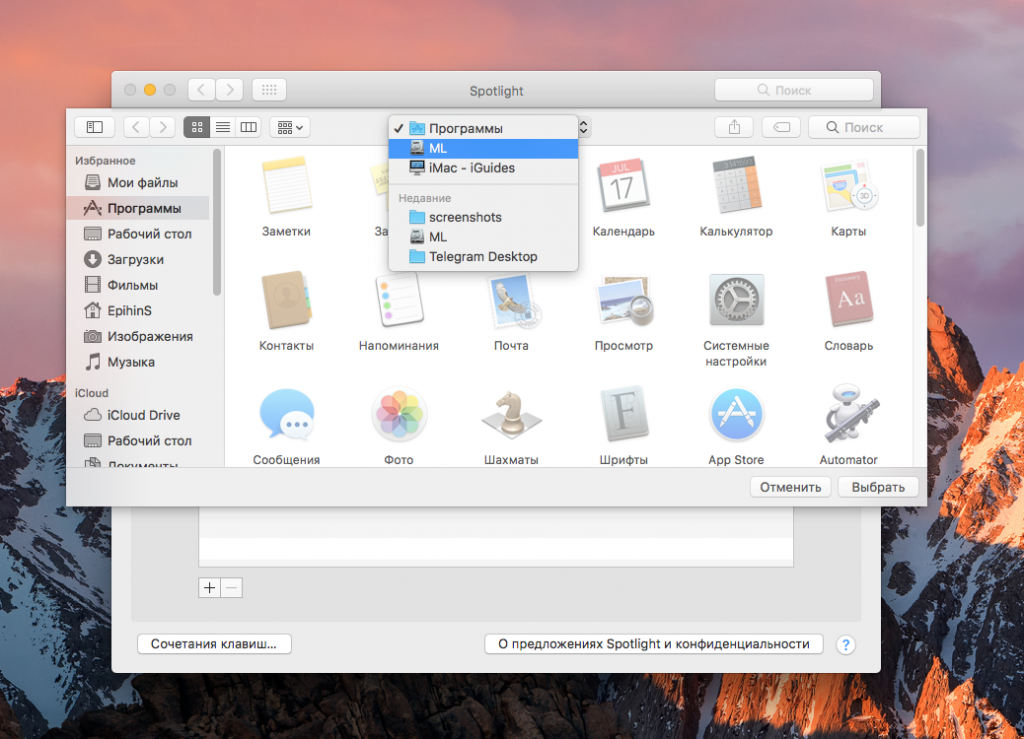
Task: Select the App Store icon
Action: click(736, 415)
